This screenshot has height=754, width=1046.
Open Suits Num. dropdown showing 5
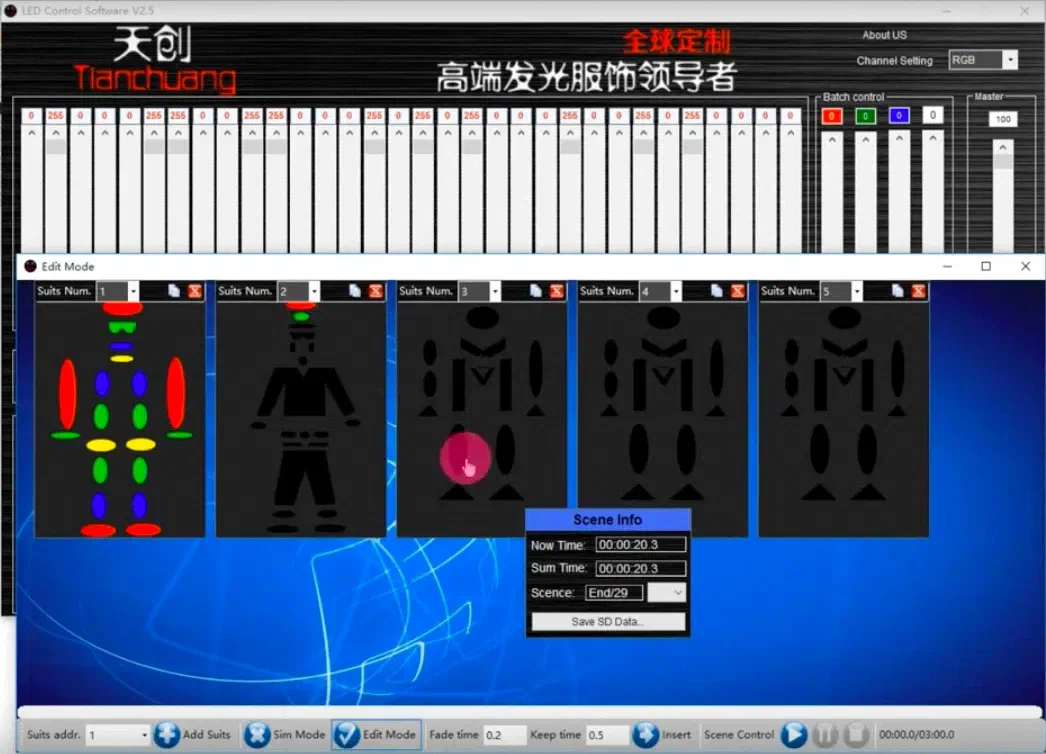click(857, 292)
